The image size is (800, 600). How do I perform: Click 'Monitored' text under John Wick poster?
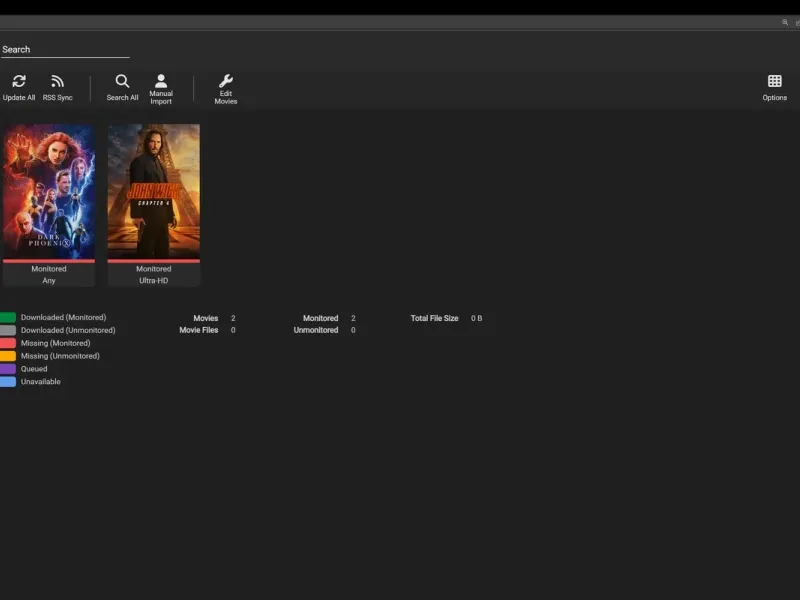(x=154, y=269)
